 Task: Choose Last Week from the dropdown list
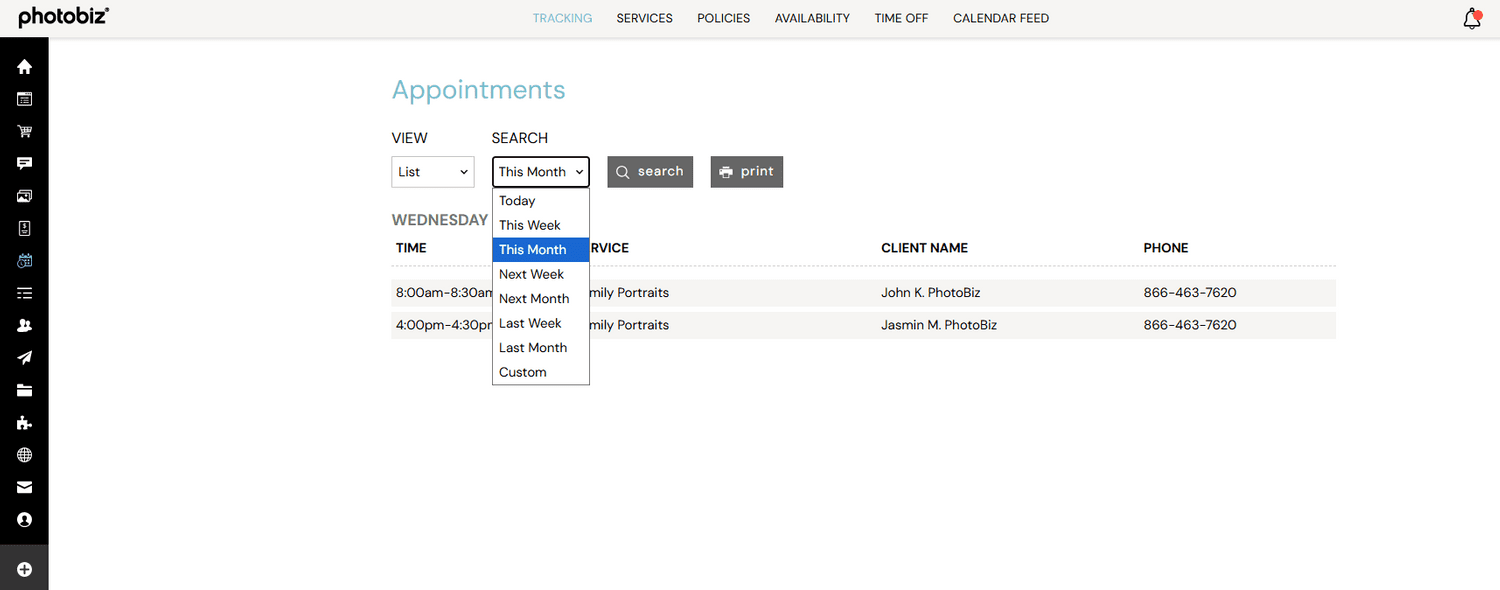540,323
